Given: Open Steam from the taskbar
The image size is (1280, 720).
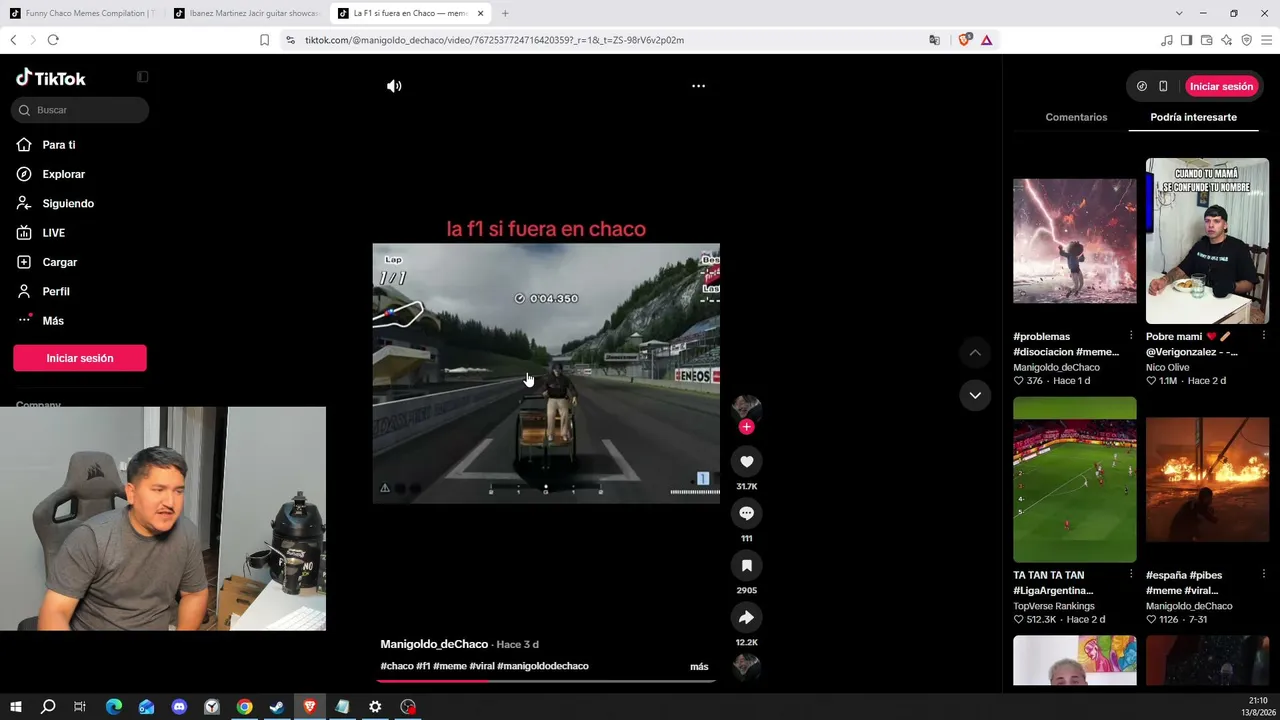Looking at the screenshot, I should click(277, 707).
